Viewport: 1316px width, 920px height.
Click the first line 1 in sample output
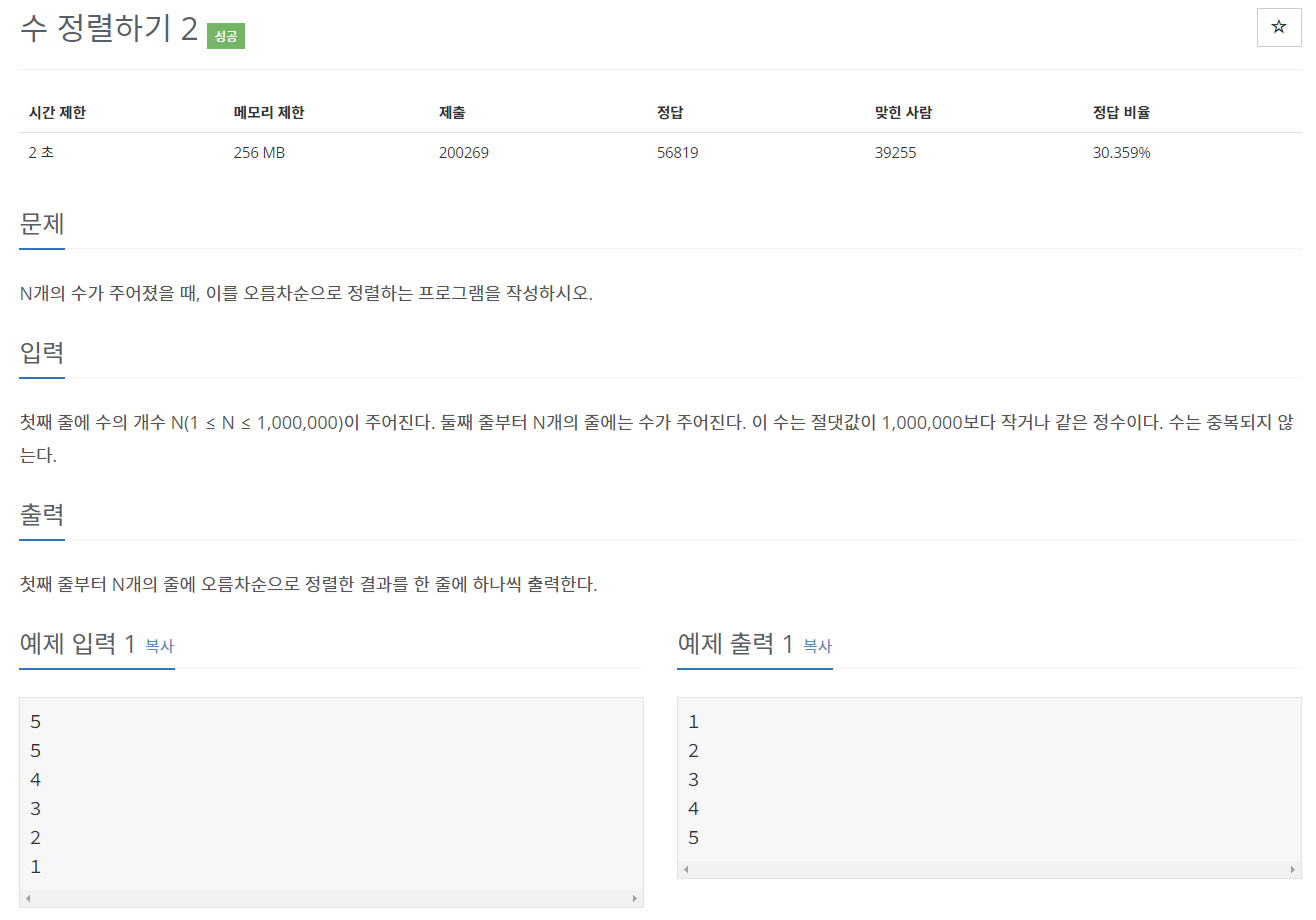(x=694, y=722)
